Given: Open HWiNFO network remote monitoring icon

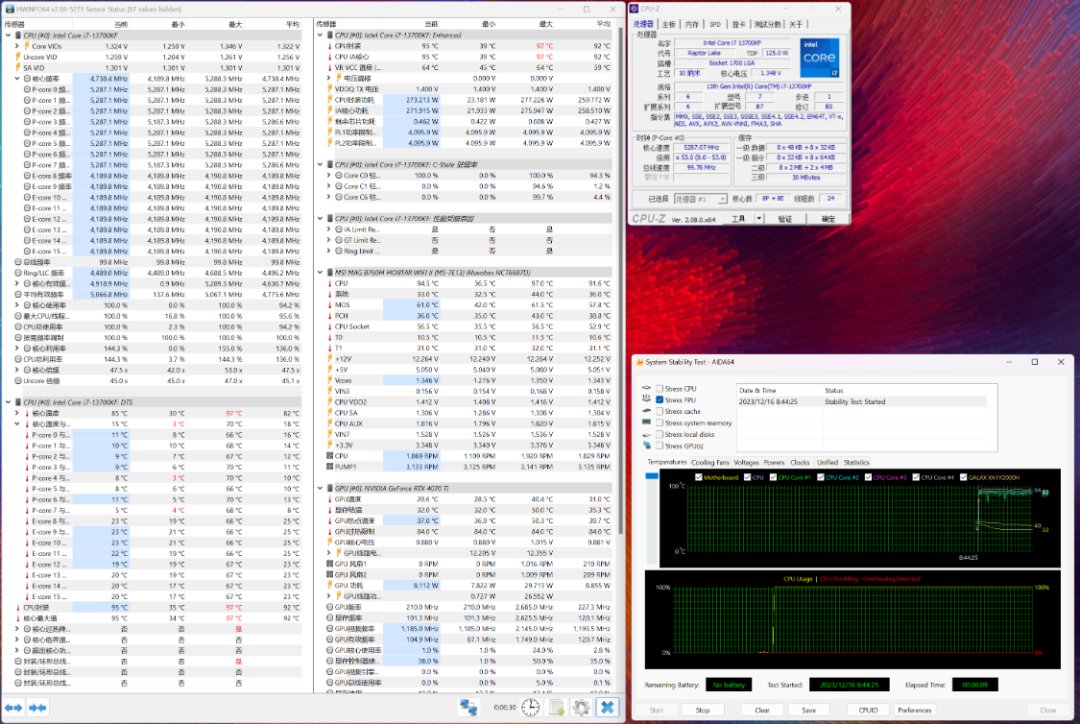Looking at the screenshot, I should click(x=468, y=707).
